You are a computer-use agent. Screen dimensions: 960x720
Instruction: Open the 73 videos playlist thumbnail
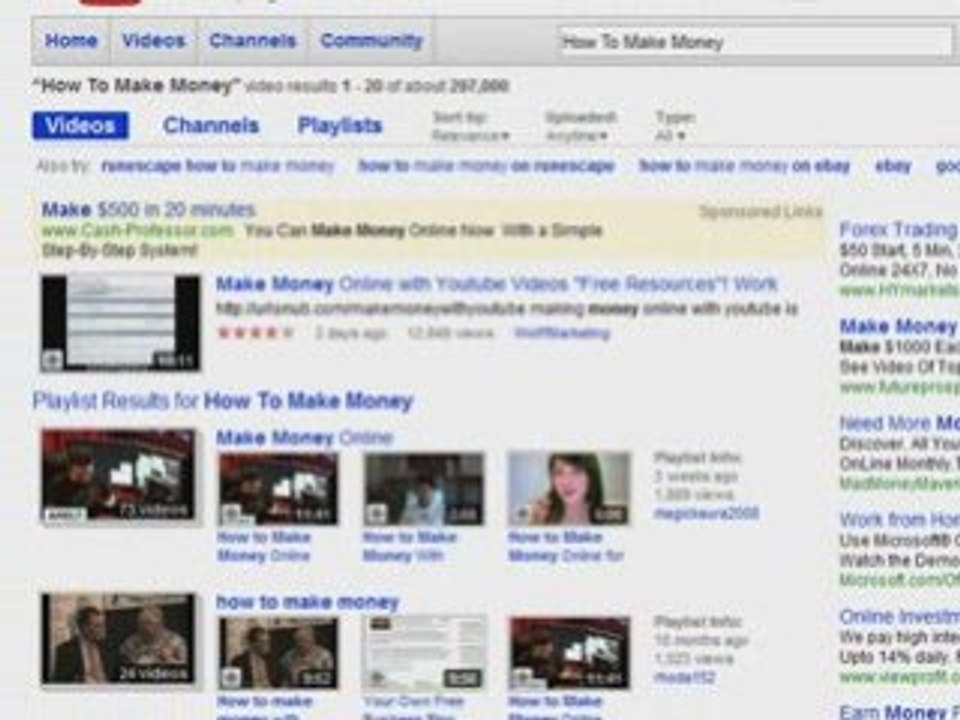click(119, 477)
